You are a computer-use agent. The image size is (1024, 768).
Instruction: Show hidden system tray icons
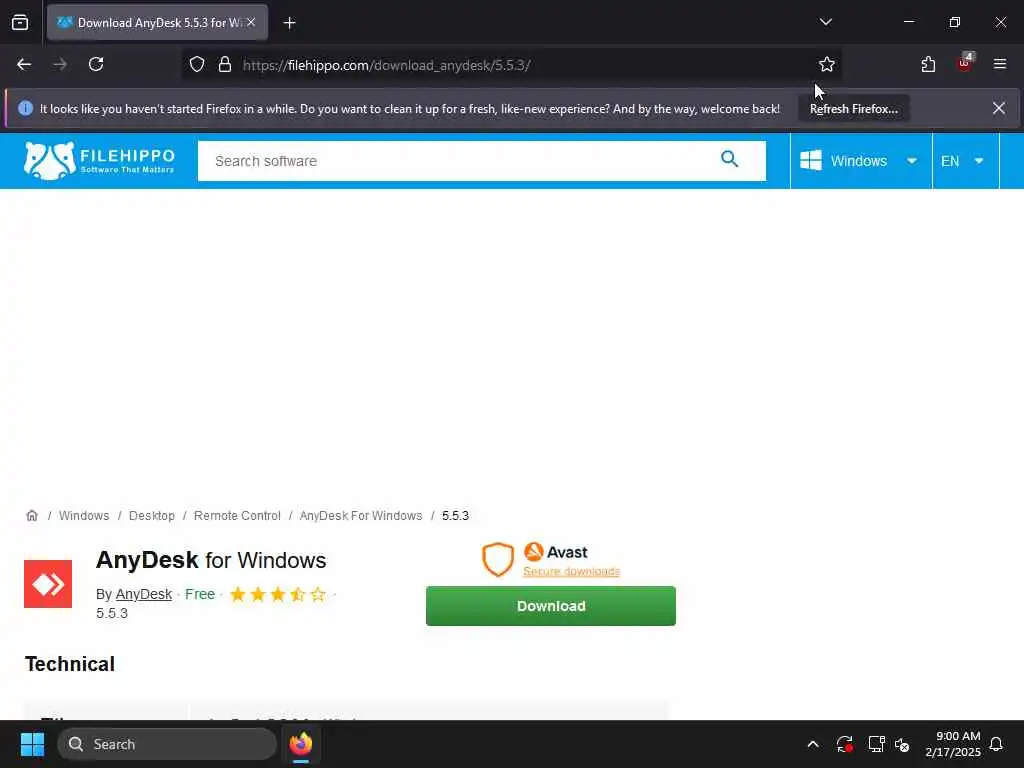point(813,744)
